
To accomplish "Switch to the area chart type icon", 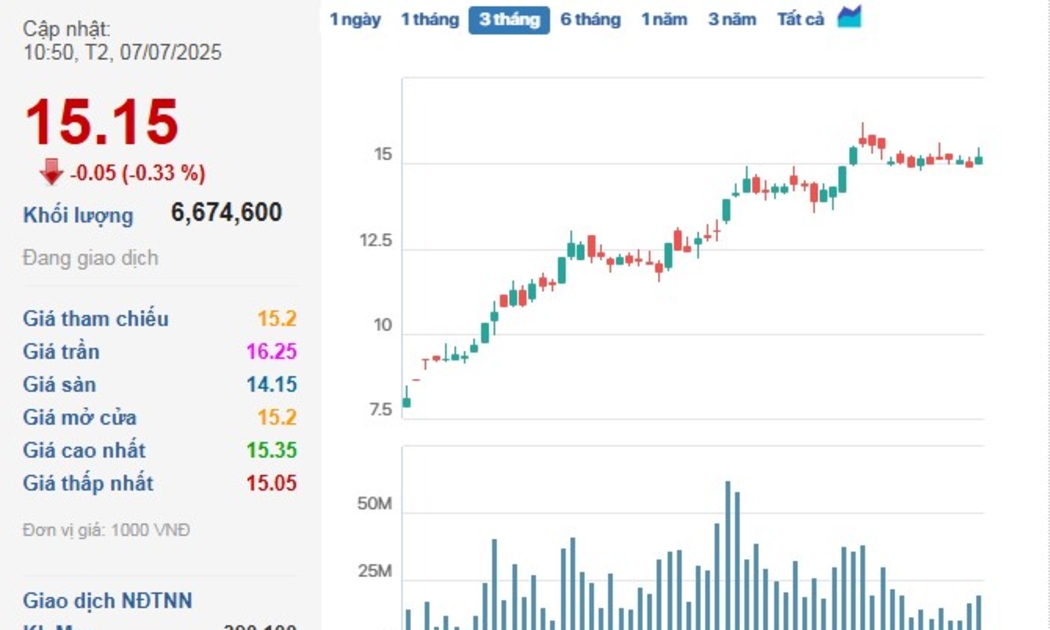I will tap(849, 18).
